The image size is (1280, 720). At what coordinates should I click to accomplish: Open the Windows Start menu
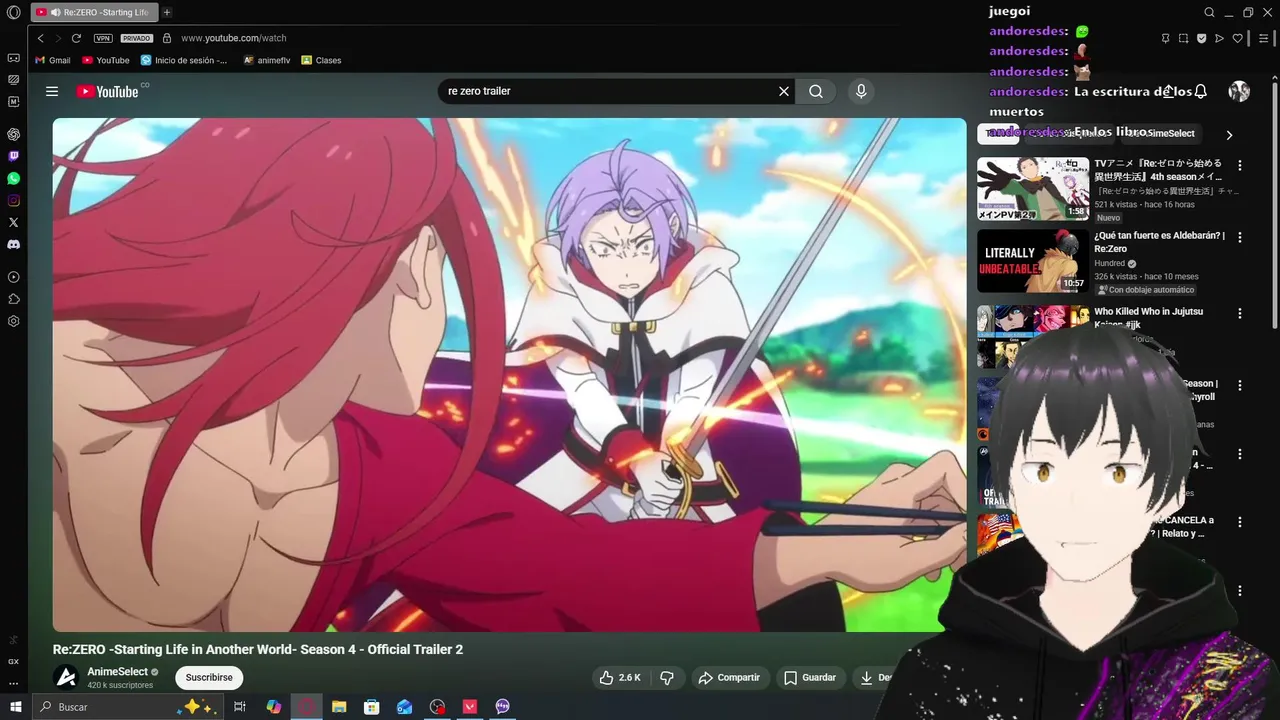[x=15, y=707]
